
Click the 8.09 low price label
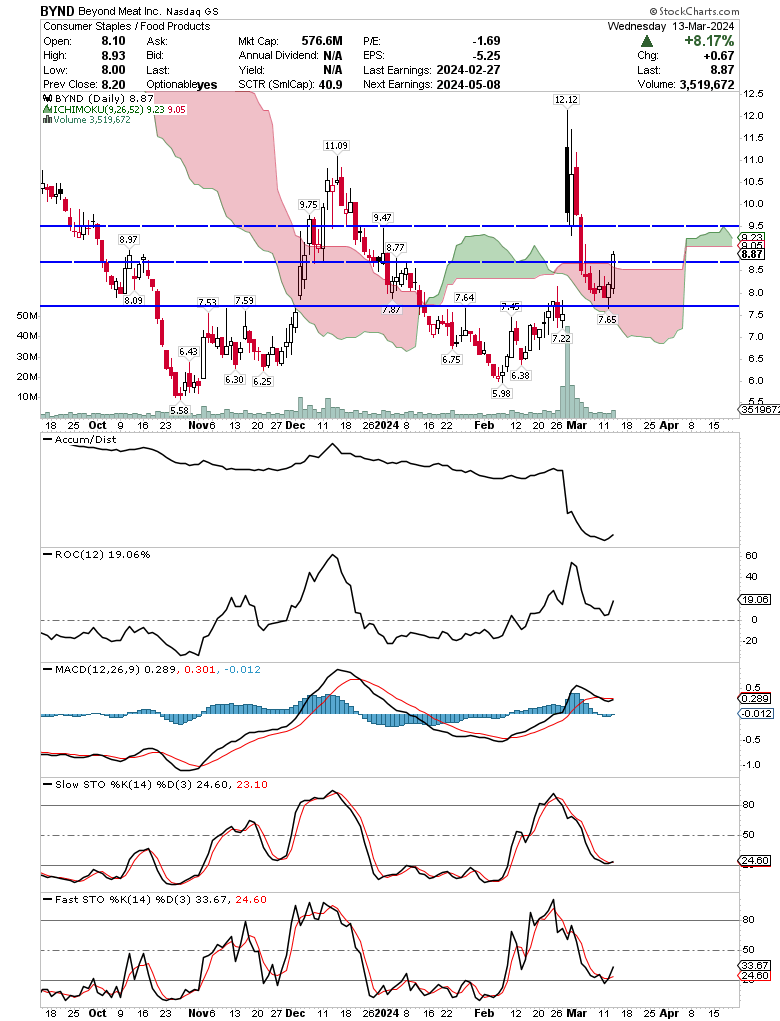[x=133, y=300]
